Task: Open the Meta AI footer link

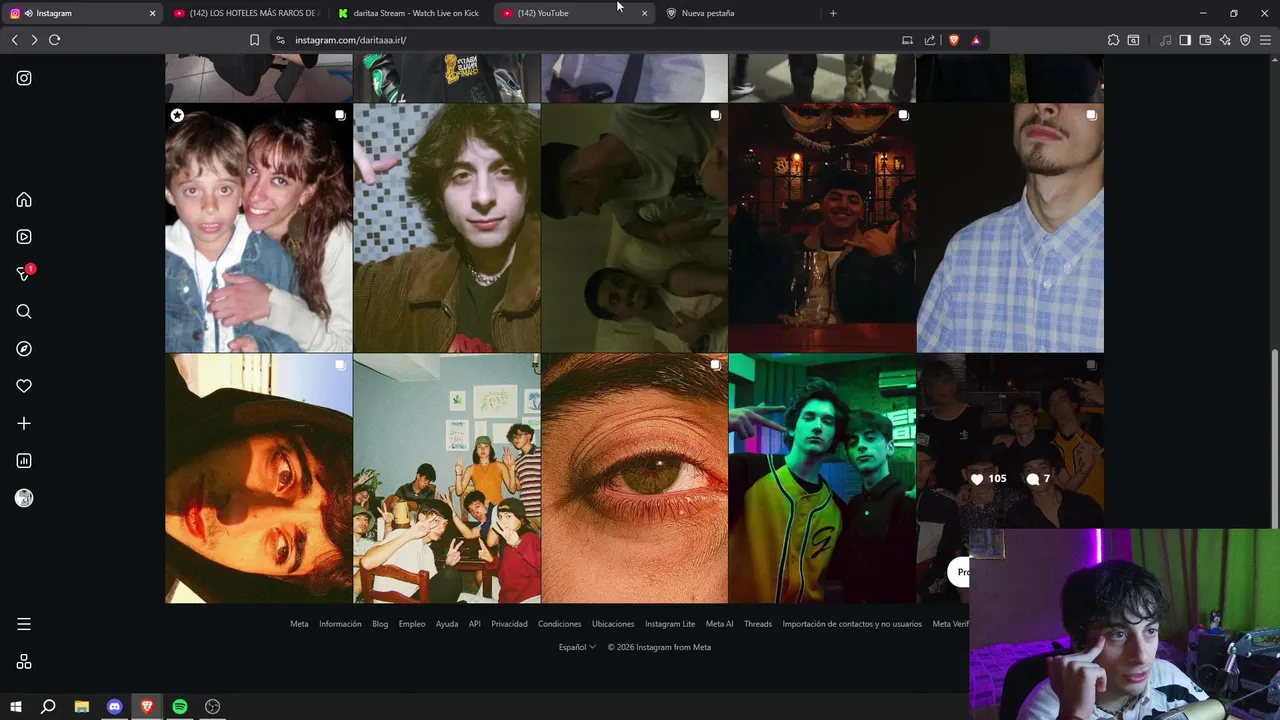Action: pos(719,624)
